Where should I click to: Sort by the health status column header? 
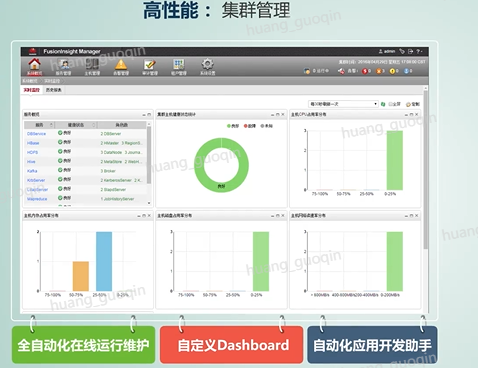pyautogui.click(x=76, y=125)
